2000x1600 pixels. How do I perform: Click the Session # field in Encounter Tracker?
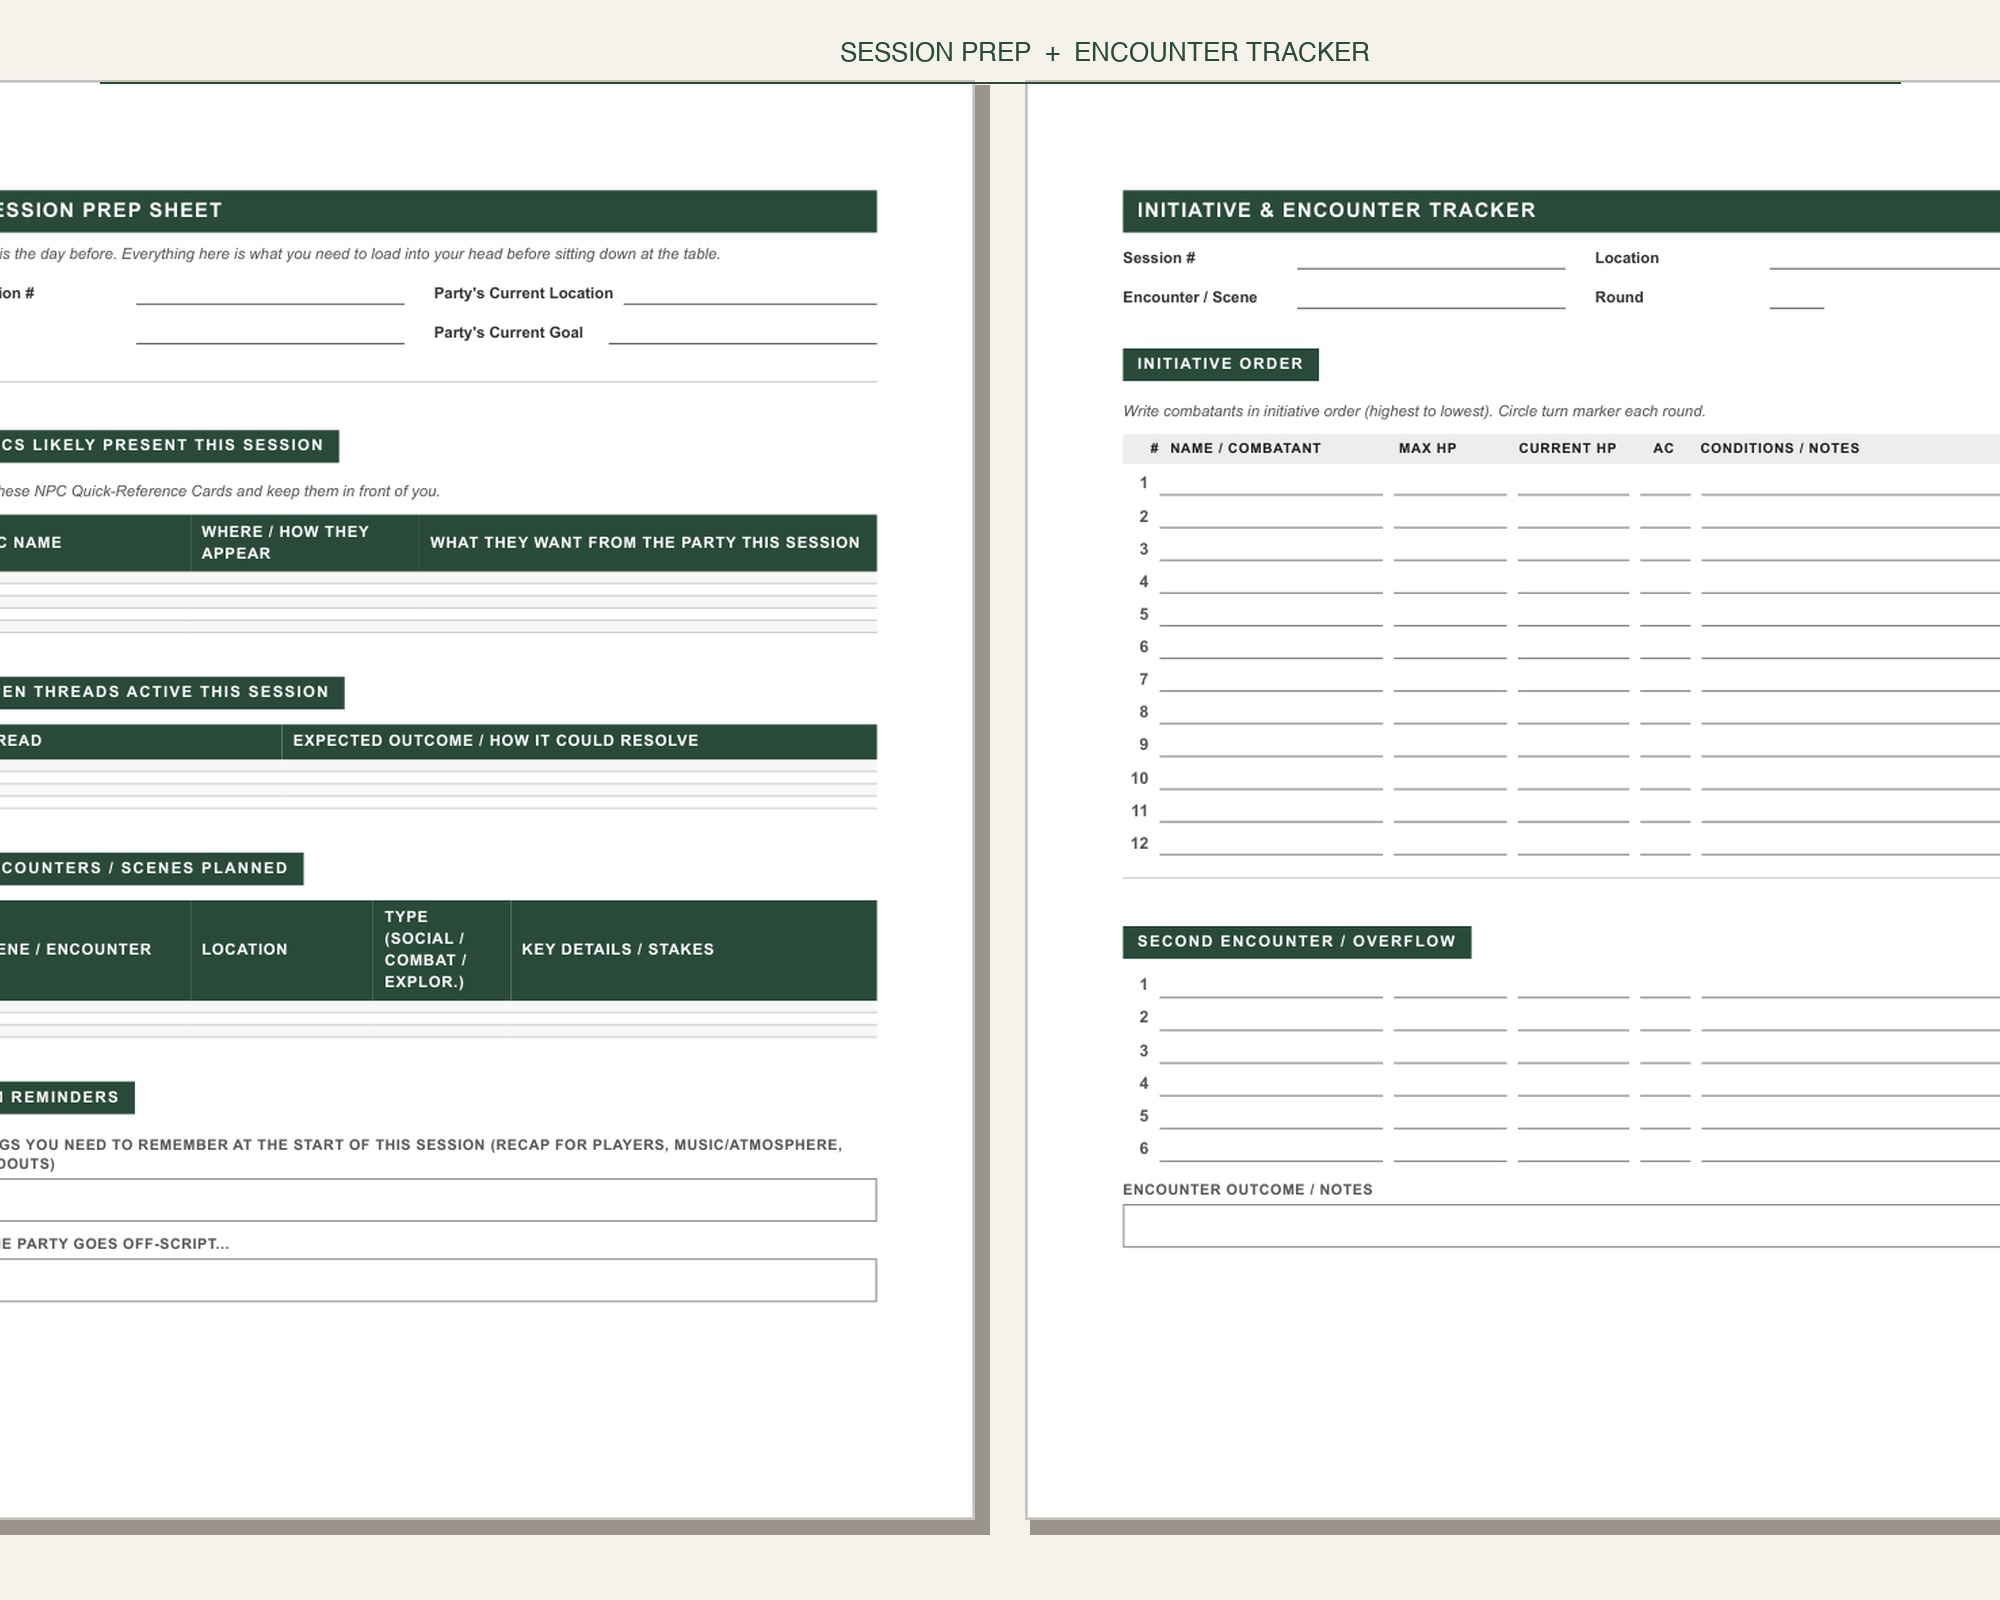tap(1431, 259)
